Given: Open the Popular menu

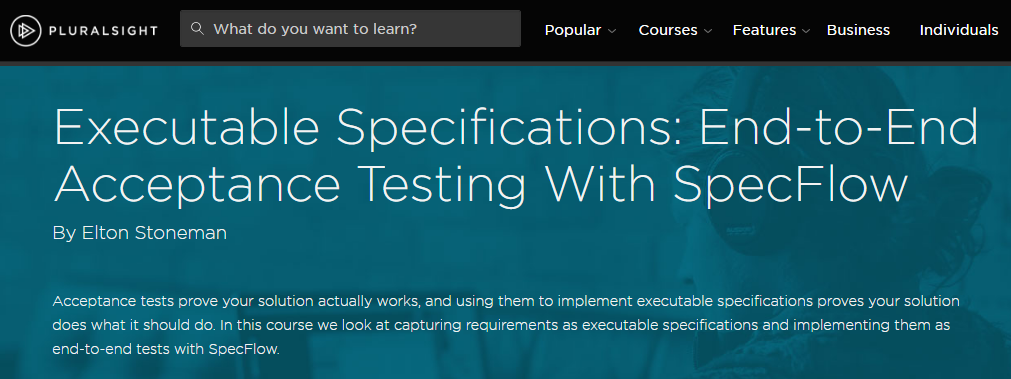Looking at the screenshot, I should point(573,30).
